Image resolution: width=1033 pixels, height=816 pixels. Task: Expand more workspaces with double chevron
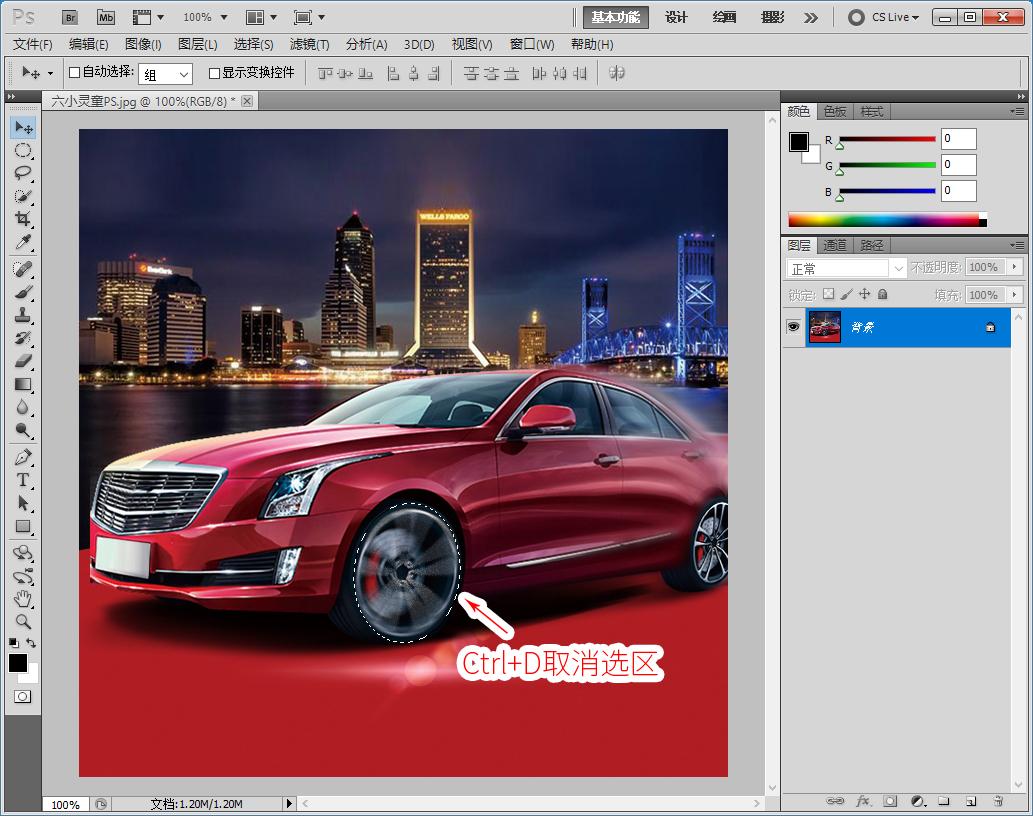pyautogui.click(x=811, y=18)
